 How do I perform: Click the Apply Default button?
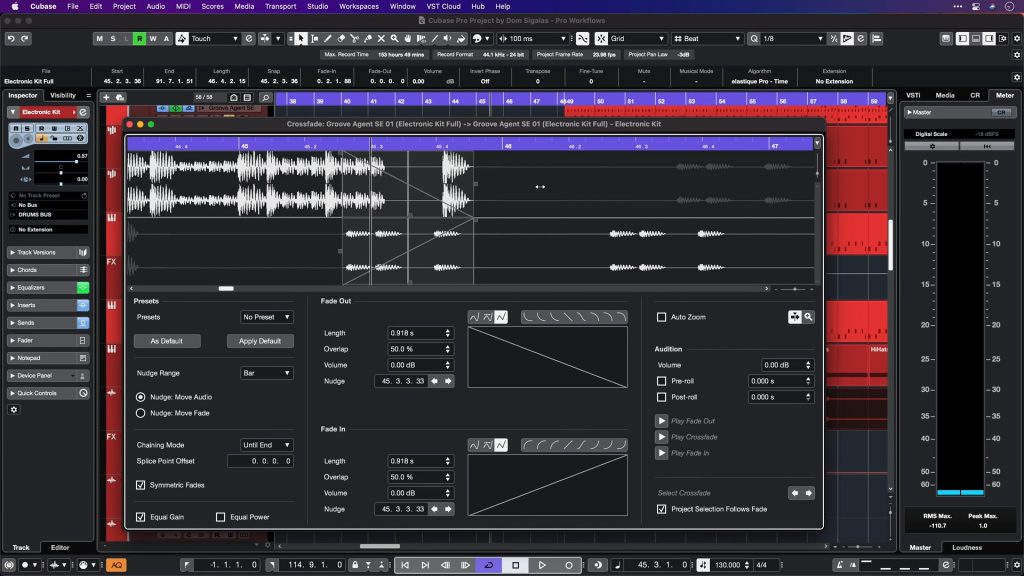click(x=259, y=340)
